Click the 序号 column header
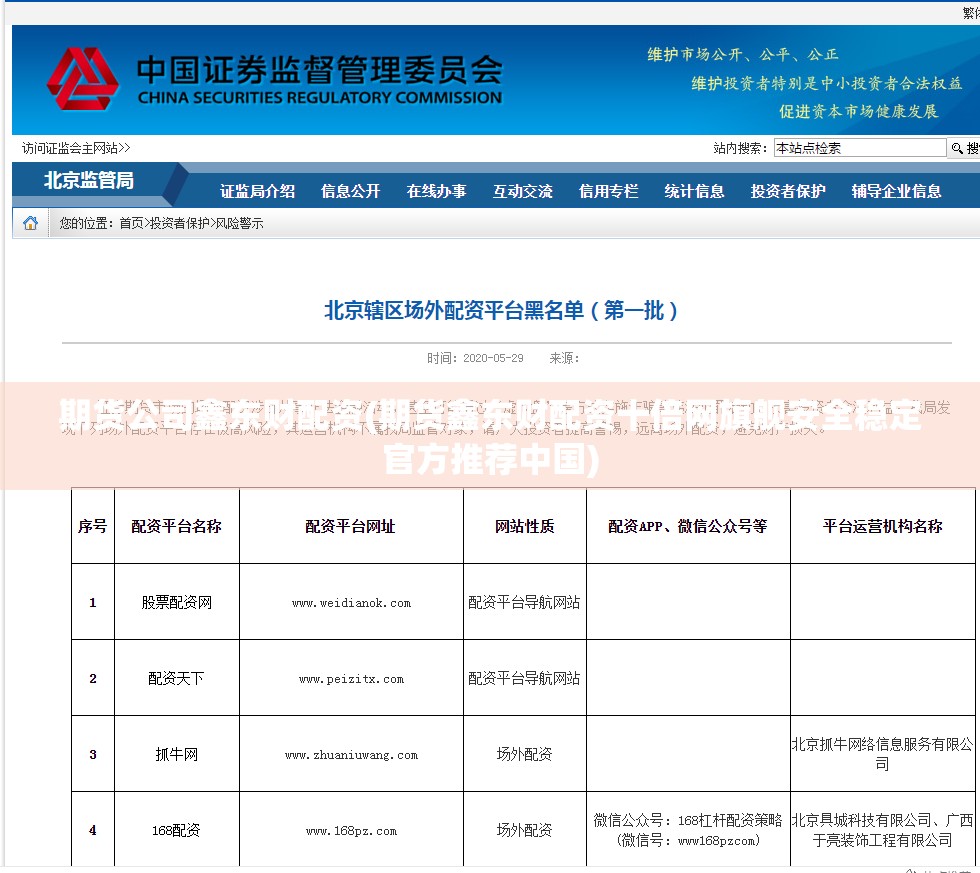 pos(92,526)
